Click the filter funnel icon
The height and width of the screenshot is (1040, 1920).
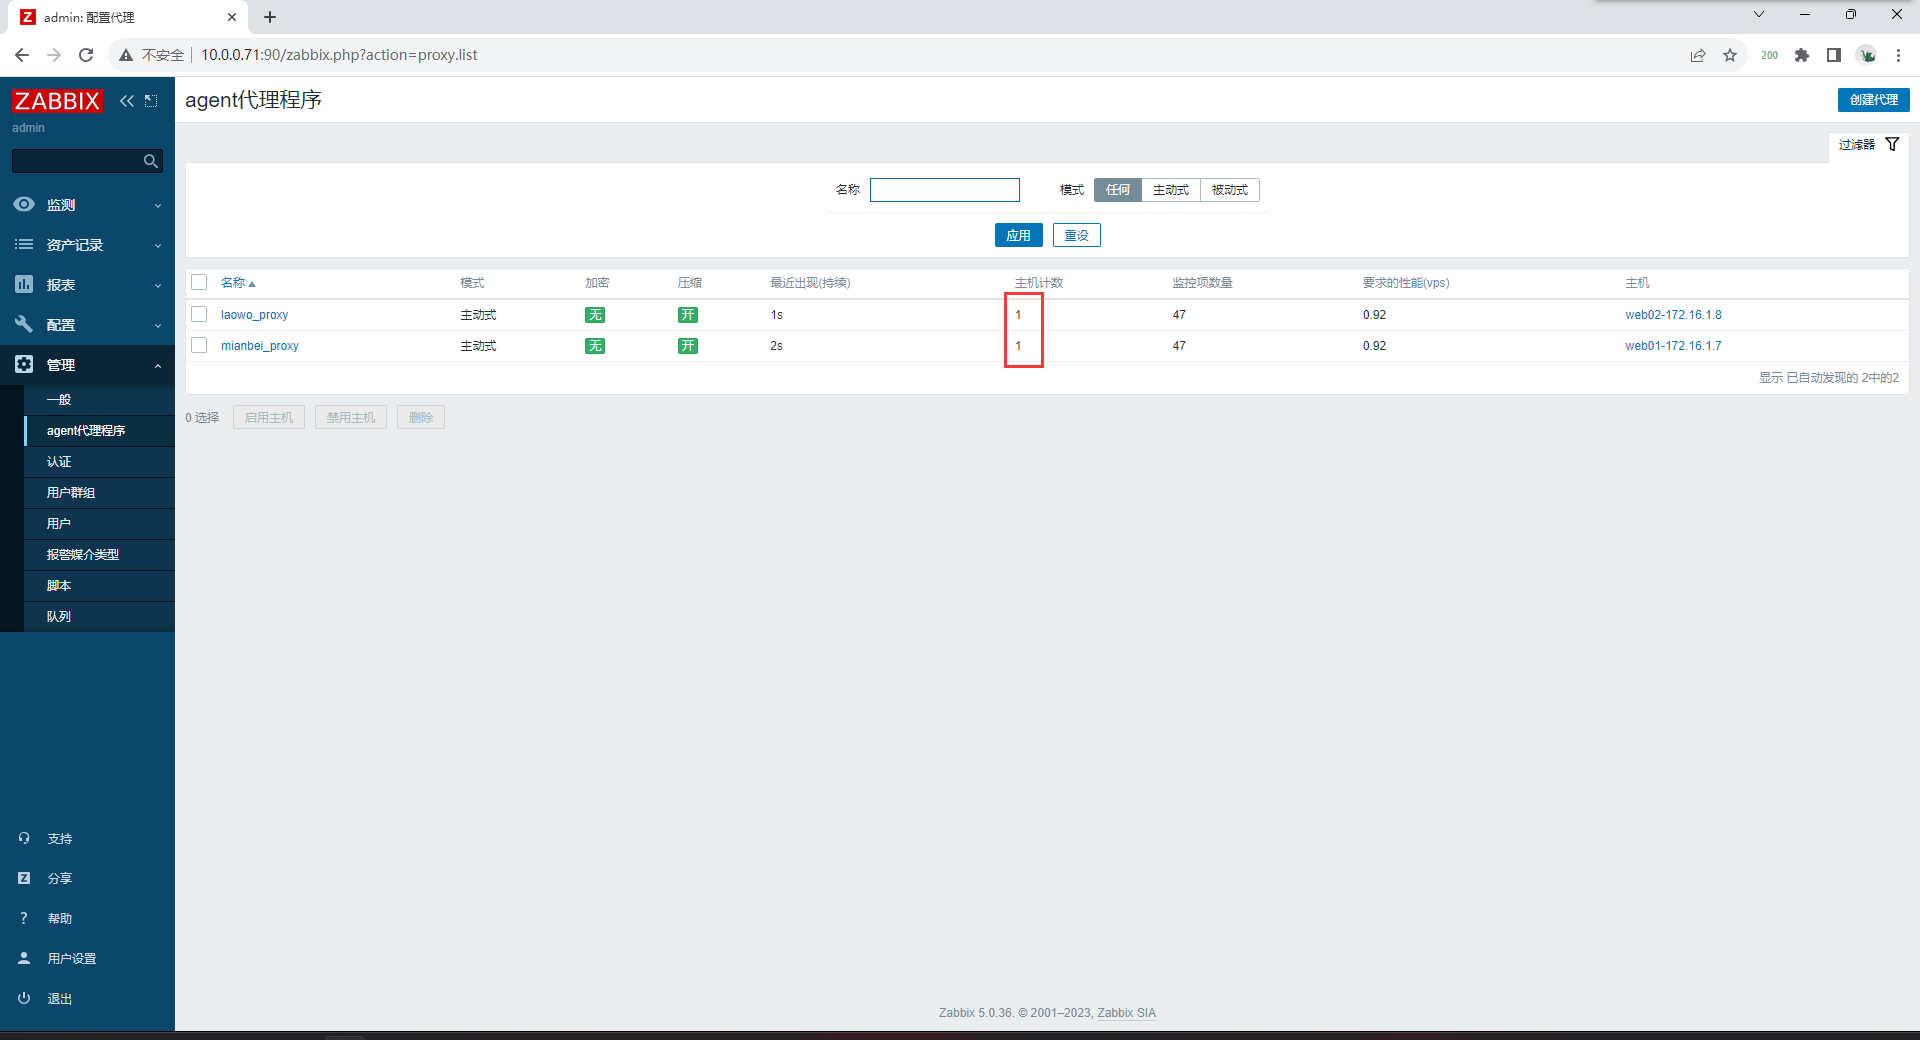point(1892,145)
